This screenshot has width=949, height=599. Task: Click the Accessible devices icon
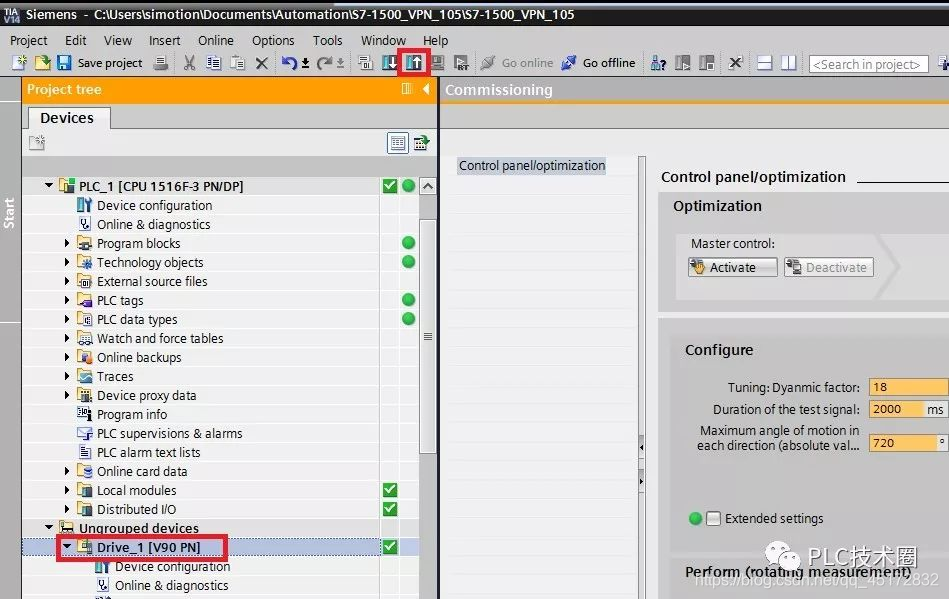point(658,62)
